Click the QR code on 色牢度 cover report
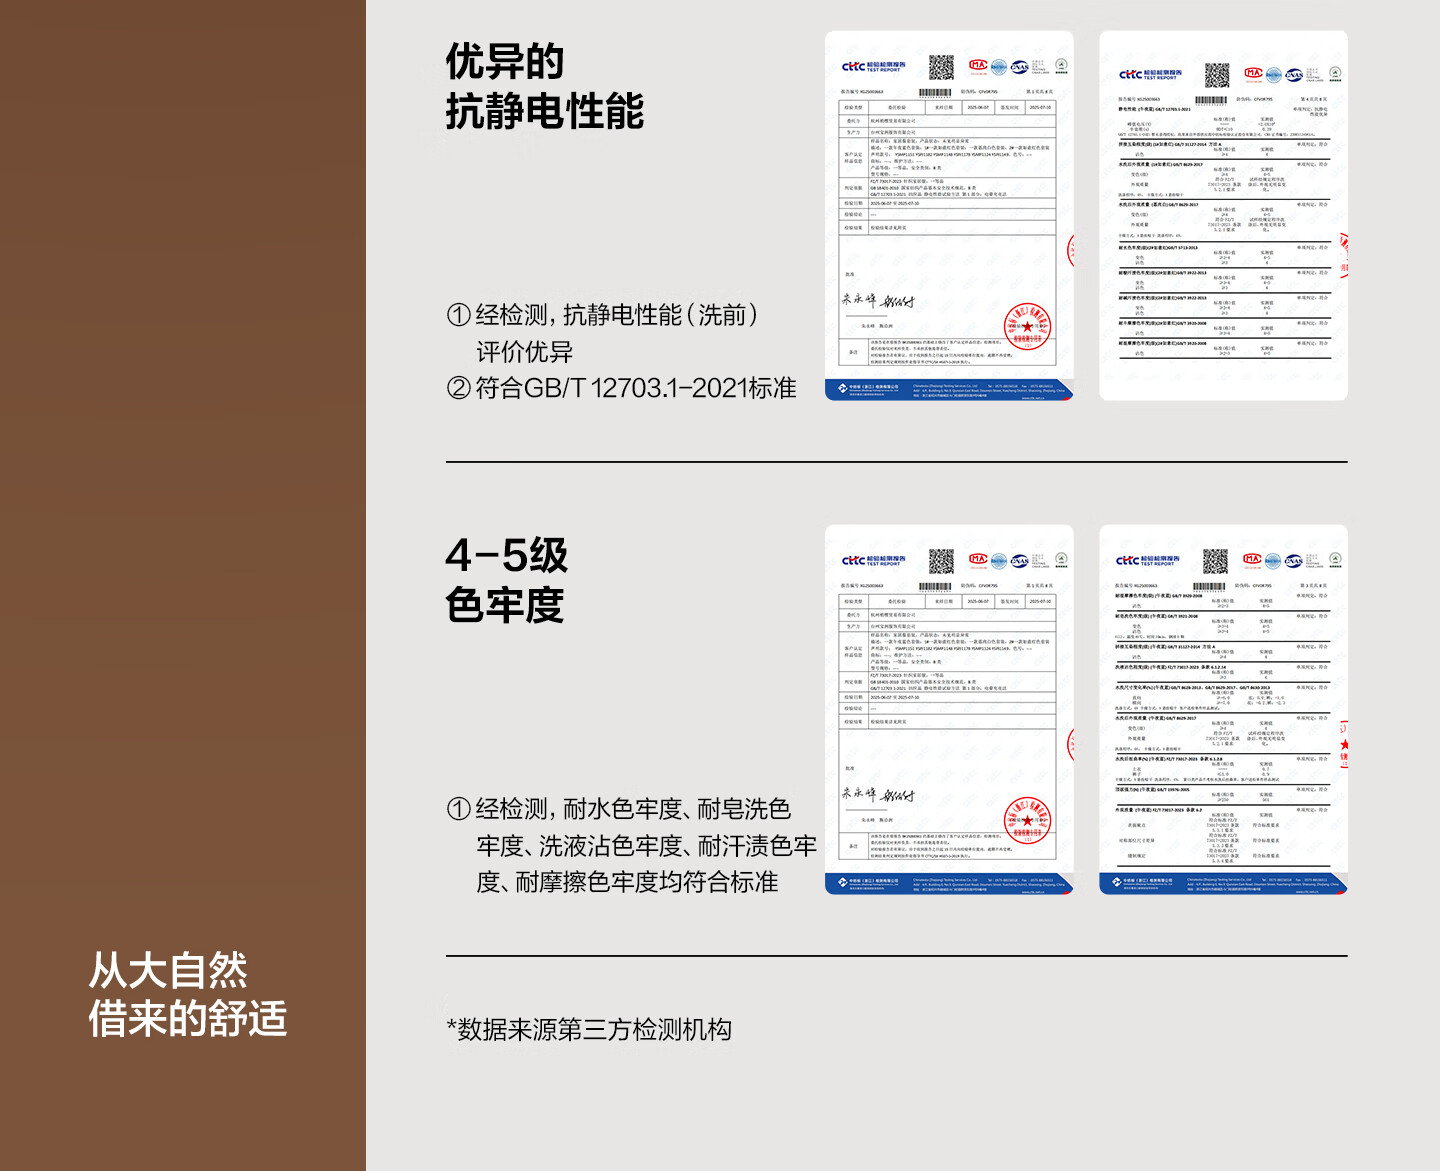The height and width of the screenshot is (1171, 1440). [941, 561]
